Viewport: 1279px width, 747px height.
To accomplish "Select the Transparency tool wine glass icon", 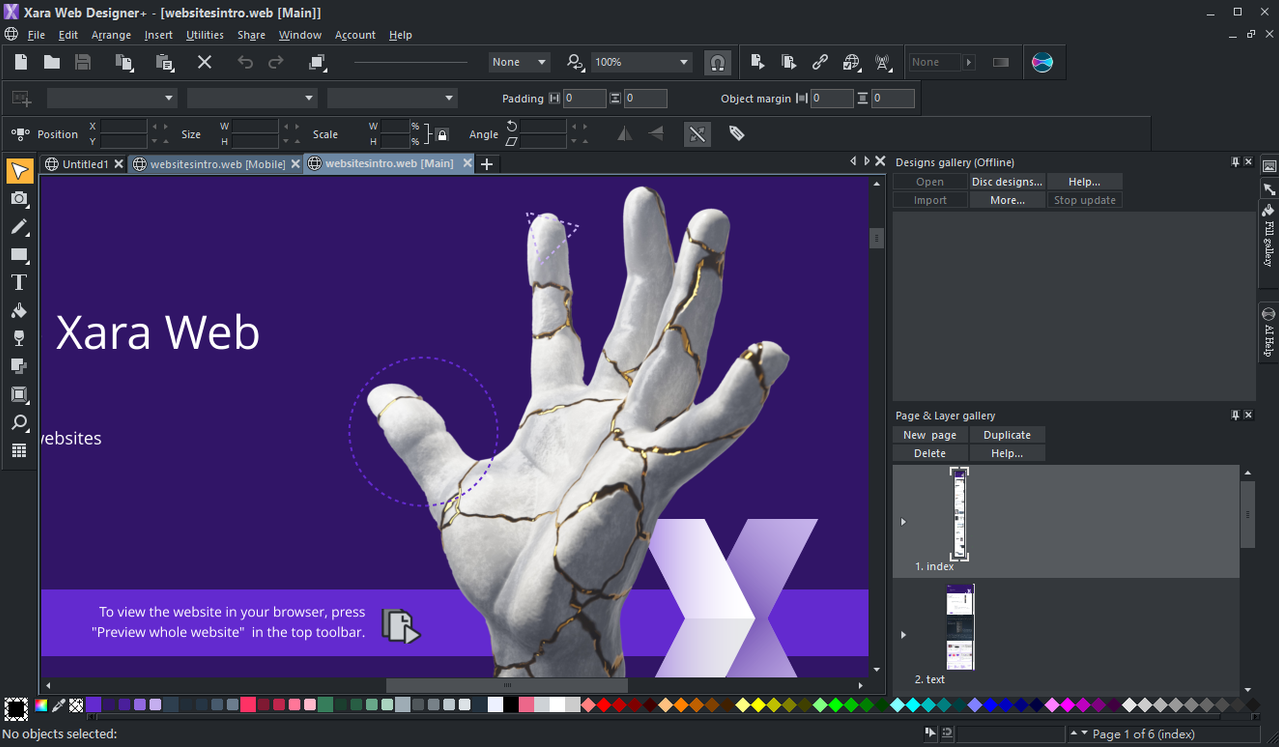I will [19, 339].
